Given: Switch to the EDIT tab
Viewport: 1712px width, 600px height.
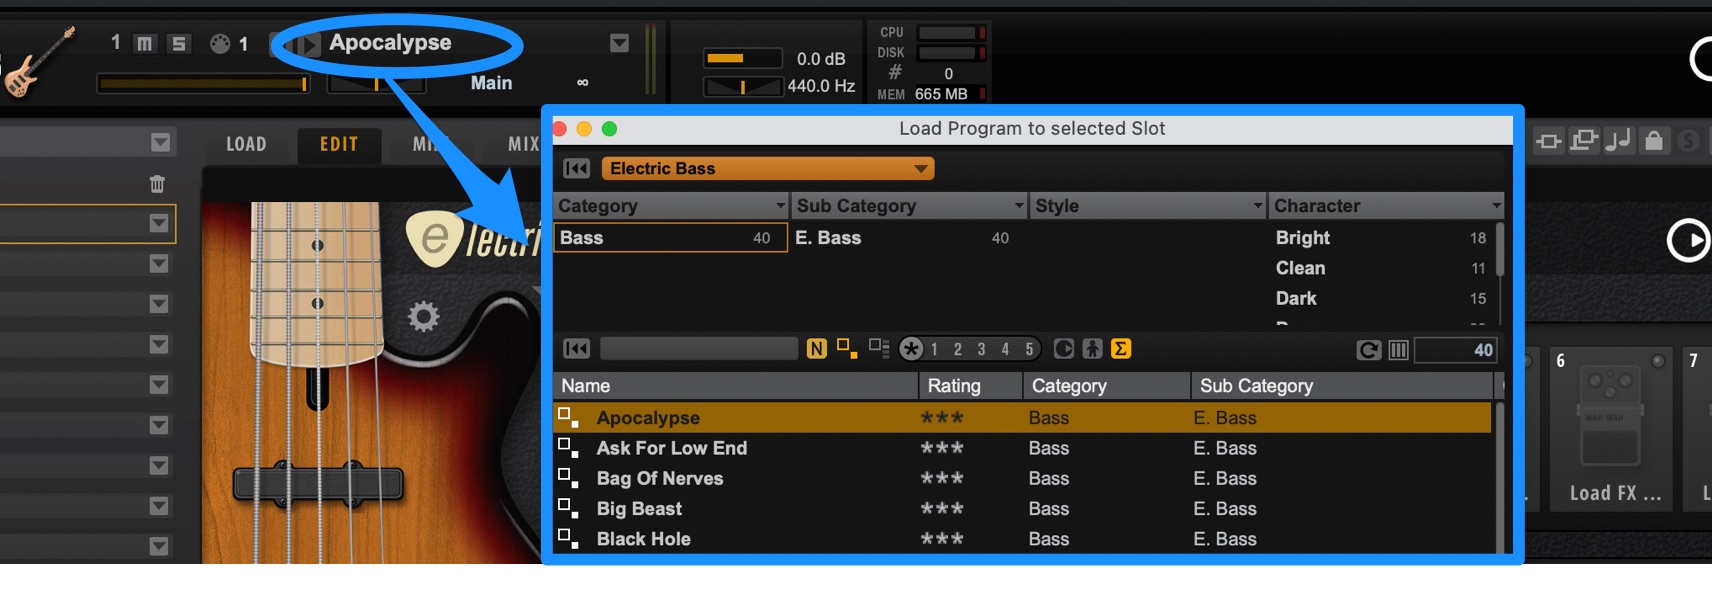Looking at the screenshot, I should (x=339, y=144).
